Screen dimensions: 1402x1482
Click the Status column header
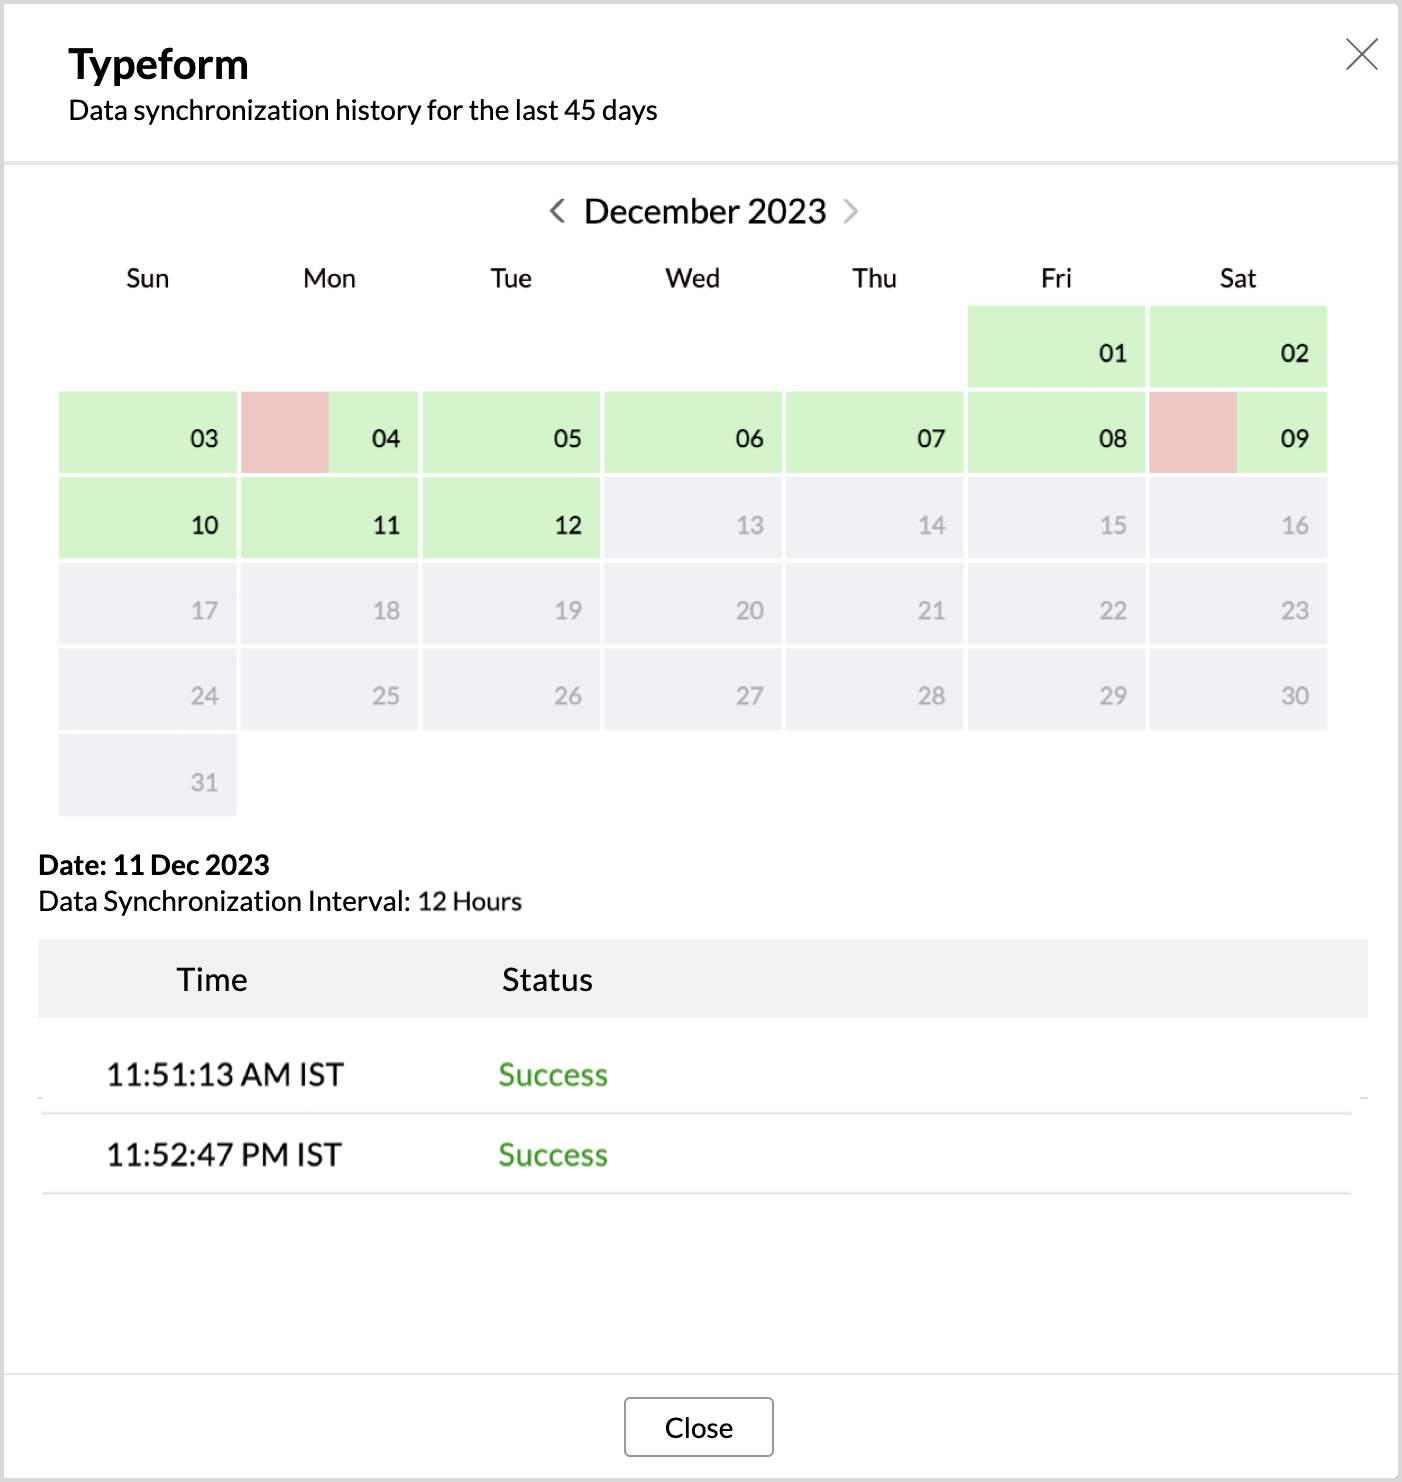pyautogui.click(x=547, y=979)
